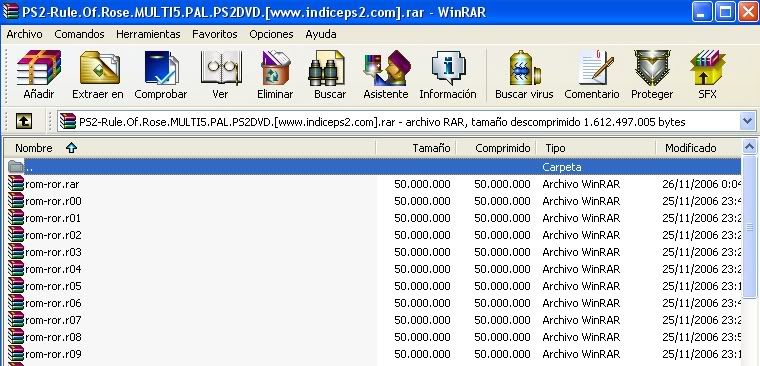Open the Comandos menu

[79, 34]
